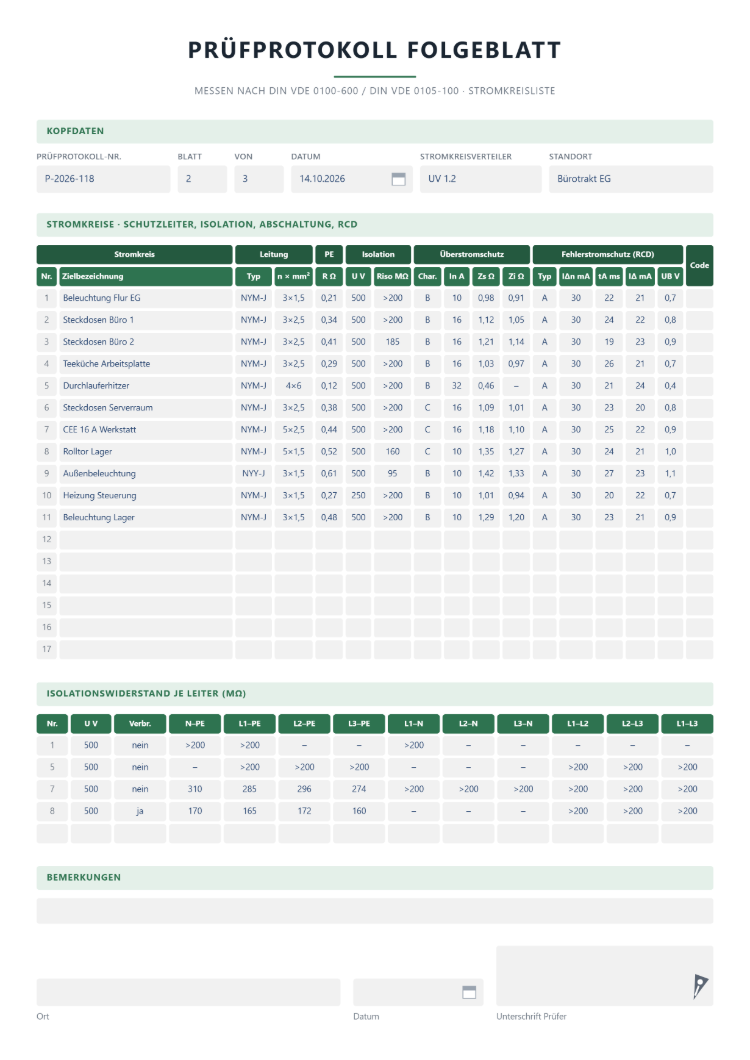750x1060 pixels.
Task: Select cell 'Durchlauferhitzer'
Action: point(146,386)
